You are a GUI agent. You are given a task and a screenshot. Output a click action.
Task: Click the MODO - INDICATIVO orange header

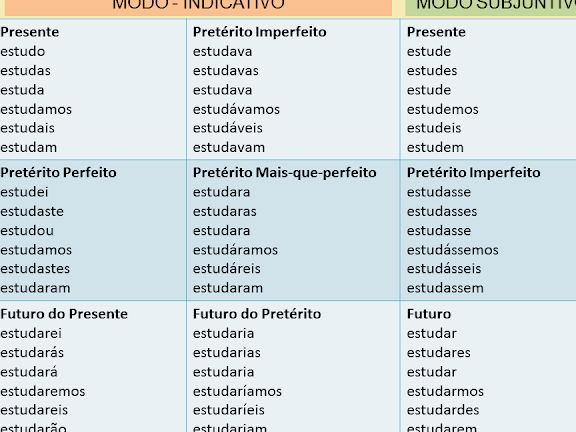[x=198, y=7]
